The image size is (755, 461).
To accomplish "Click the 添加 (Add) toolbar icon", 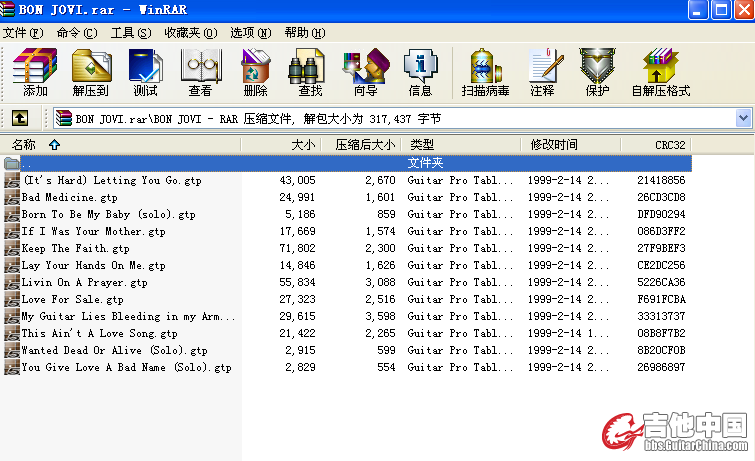I will (x=35, y=72).
